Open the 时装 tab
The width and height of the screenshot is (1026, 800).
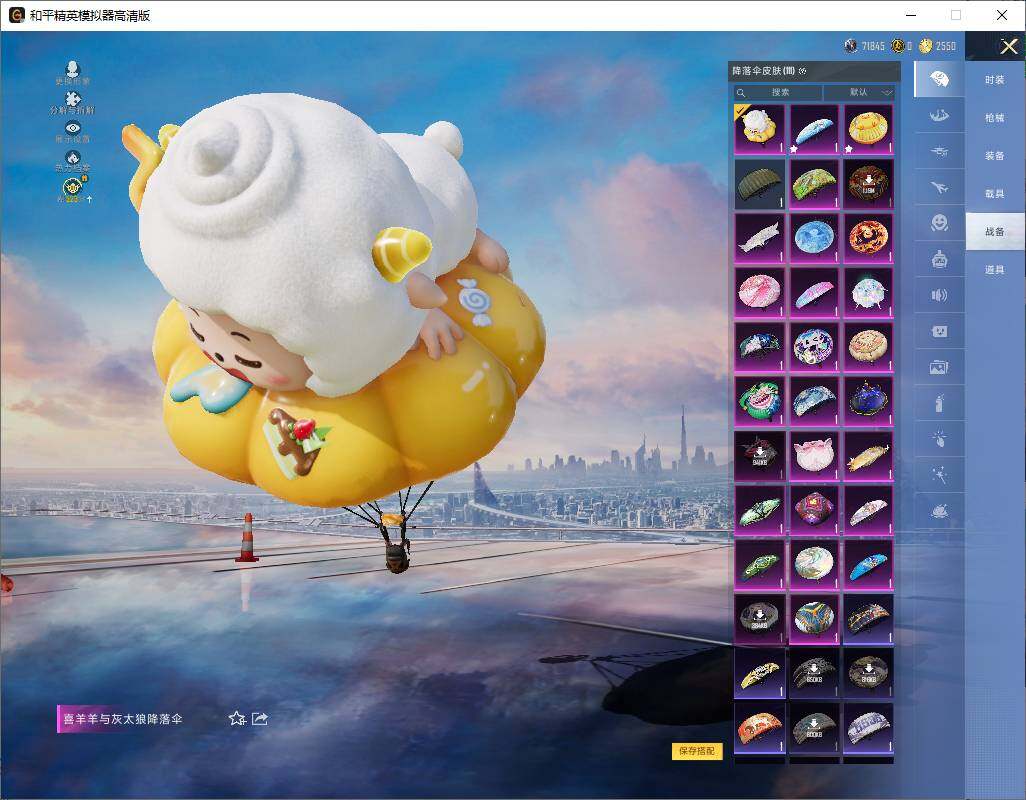click(x=995, y=80)
